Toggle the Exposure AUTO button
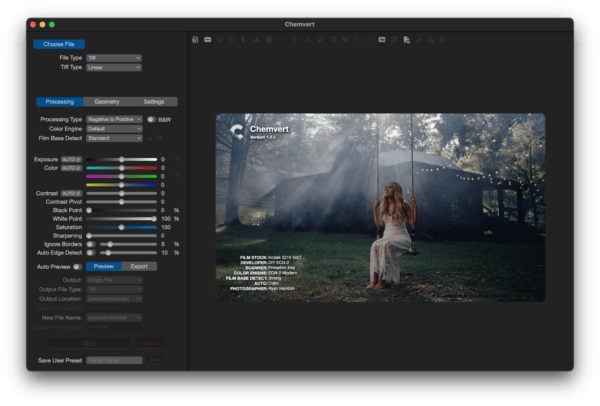This screenshot has height=406, width=600. point(71,159)
